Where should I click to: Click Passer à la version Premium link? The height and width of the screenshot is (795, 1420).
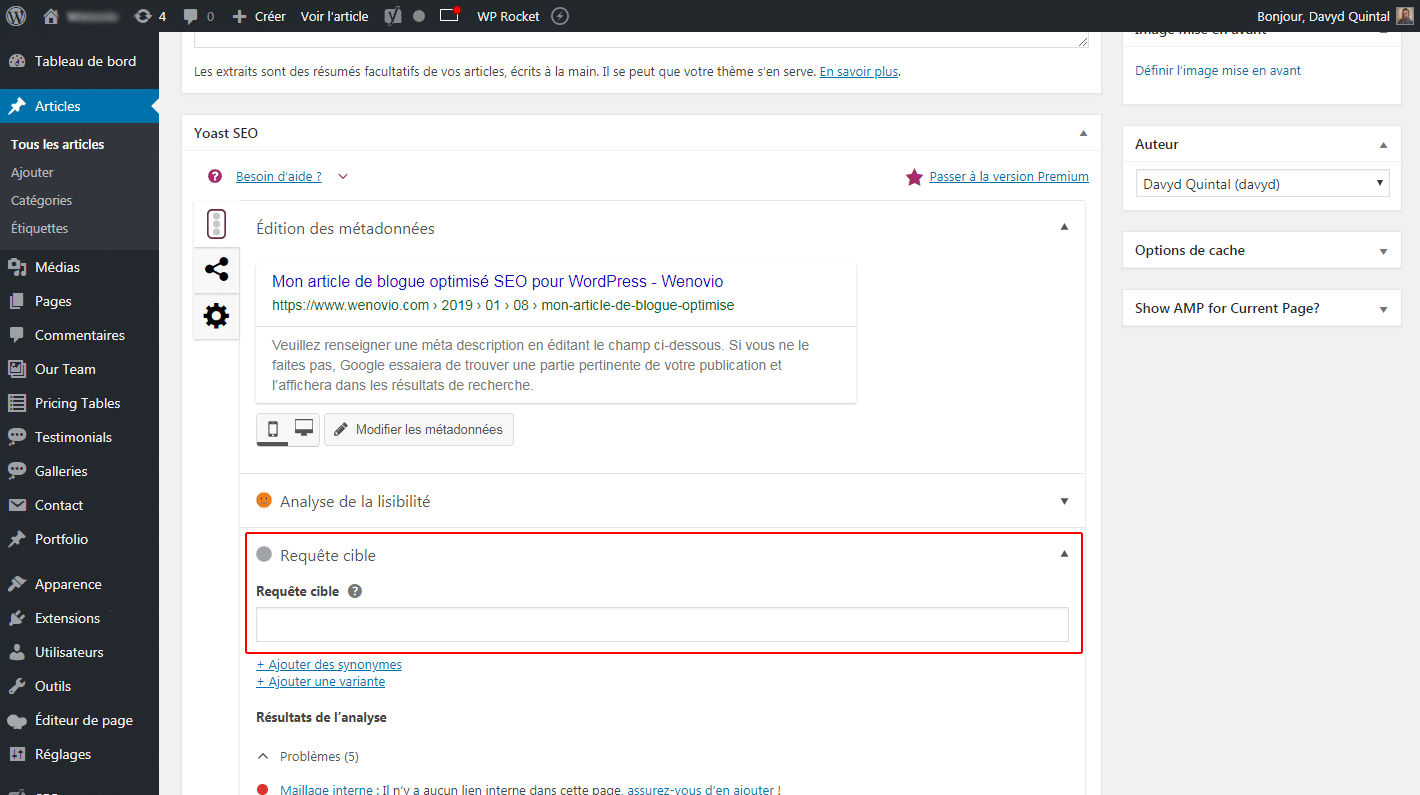click(x=1009, y=176)
